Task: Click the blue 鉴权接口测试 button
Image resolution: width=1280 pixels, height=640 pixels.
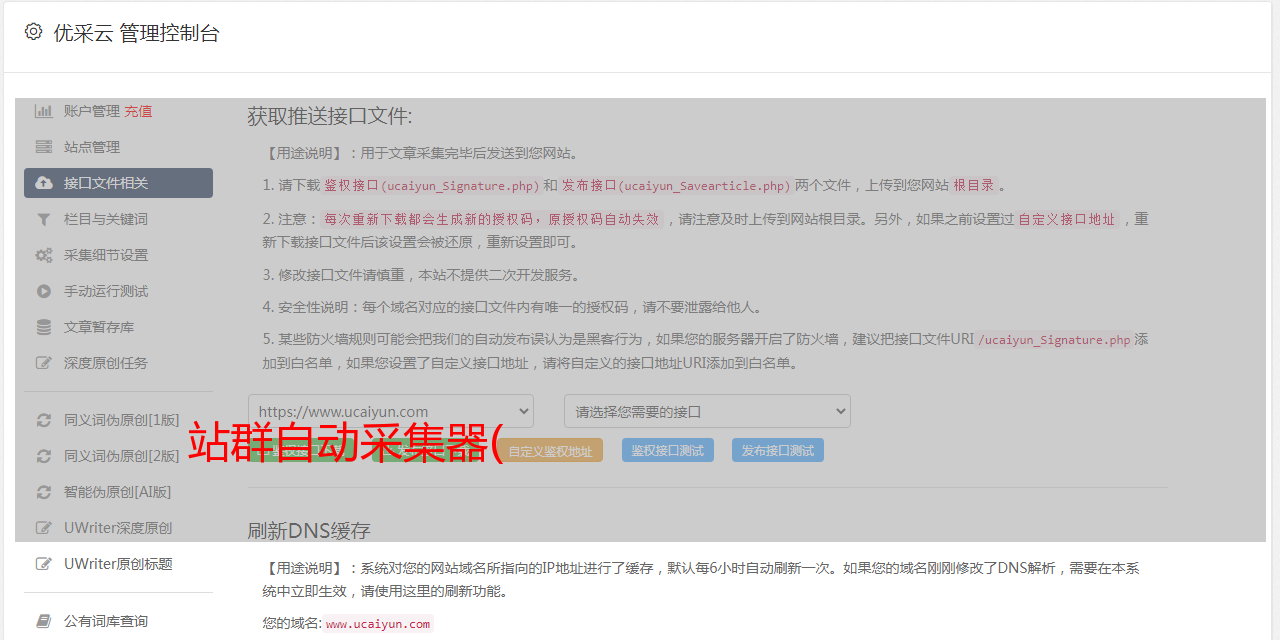Action: click(x=668, y=450)
